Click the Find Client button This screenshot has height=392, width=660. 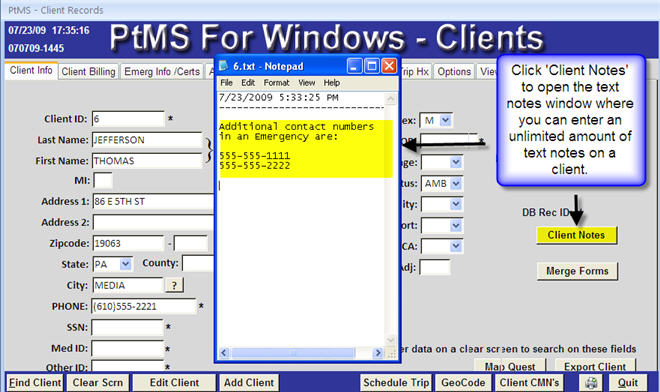(x=35, y=383)
